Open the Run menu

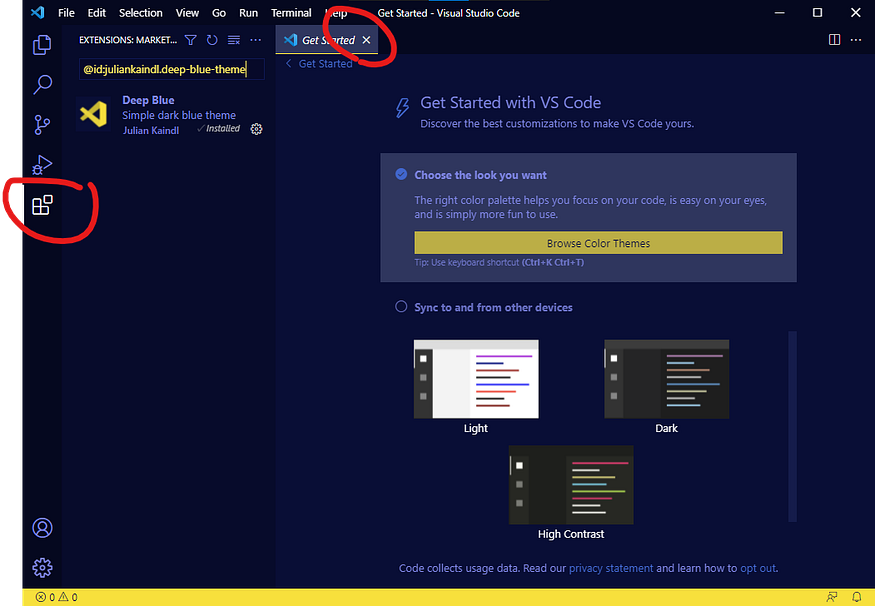pyautogui.click(x=248, y=13)
